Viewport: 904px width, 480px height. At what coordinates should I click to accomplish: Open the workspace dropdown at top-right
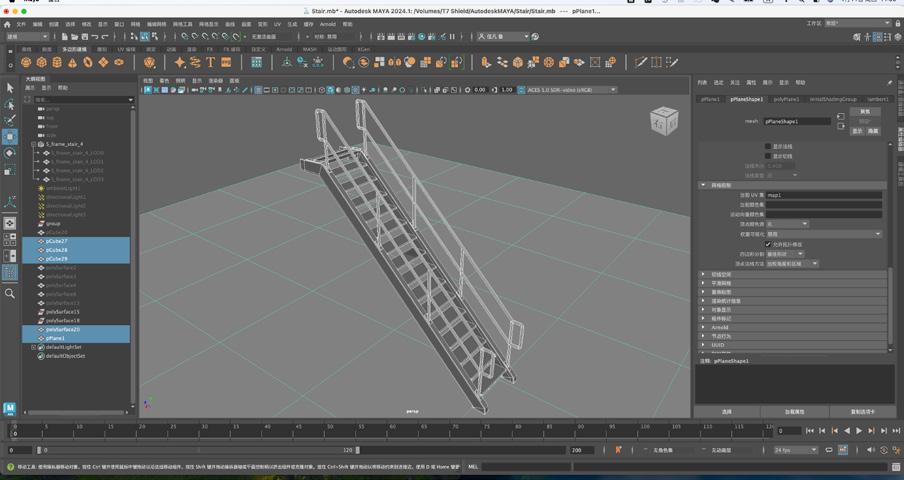(x=858, y=24)
